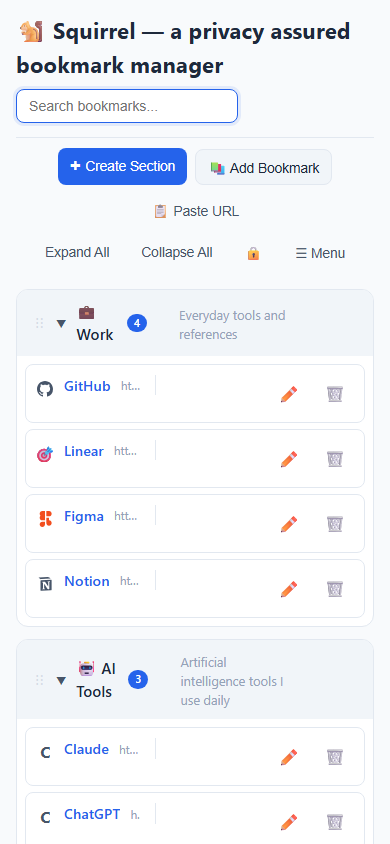Open the Figma bookmark link
Viewport: 390px width, 844px height.
point(84,516)
